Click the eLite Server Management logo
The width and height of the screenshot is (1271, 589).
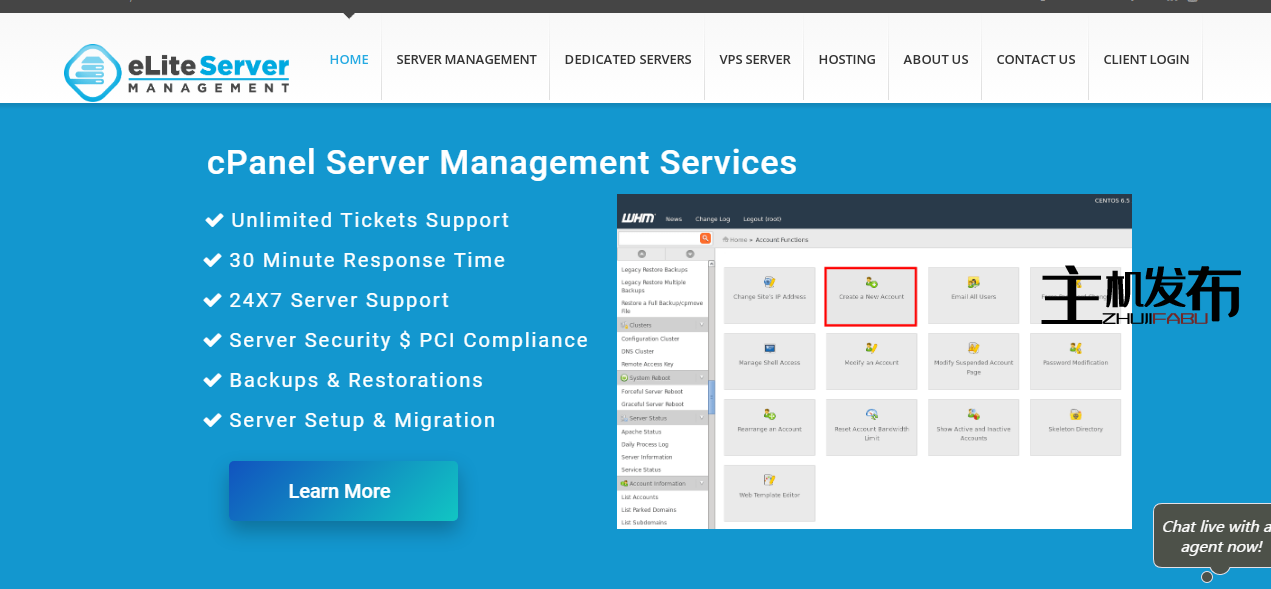coord(177,72)
